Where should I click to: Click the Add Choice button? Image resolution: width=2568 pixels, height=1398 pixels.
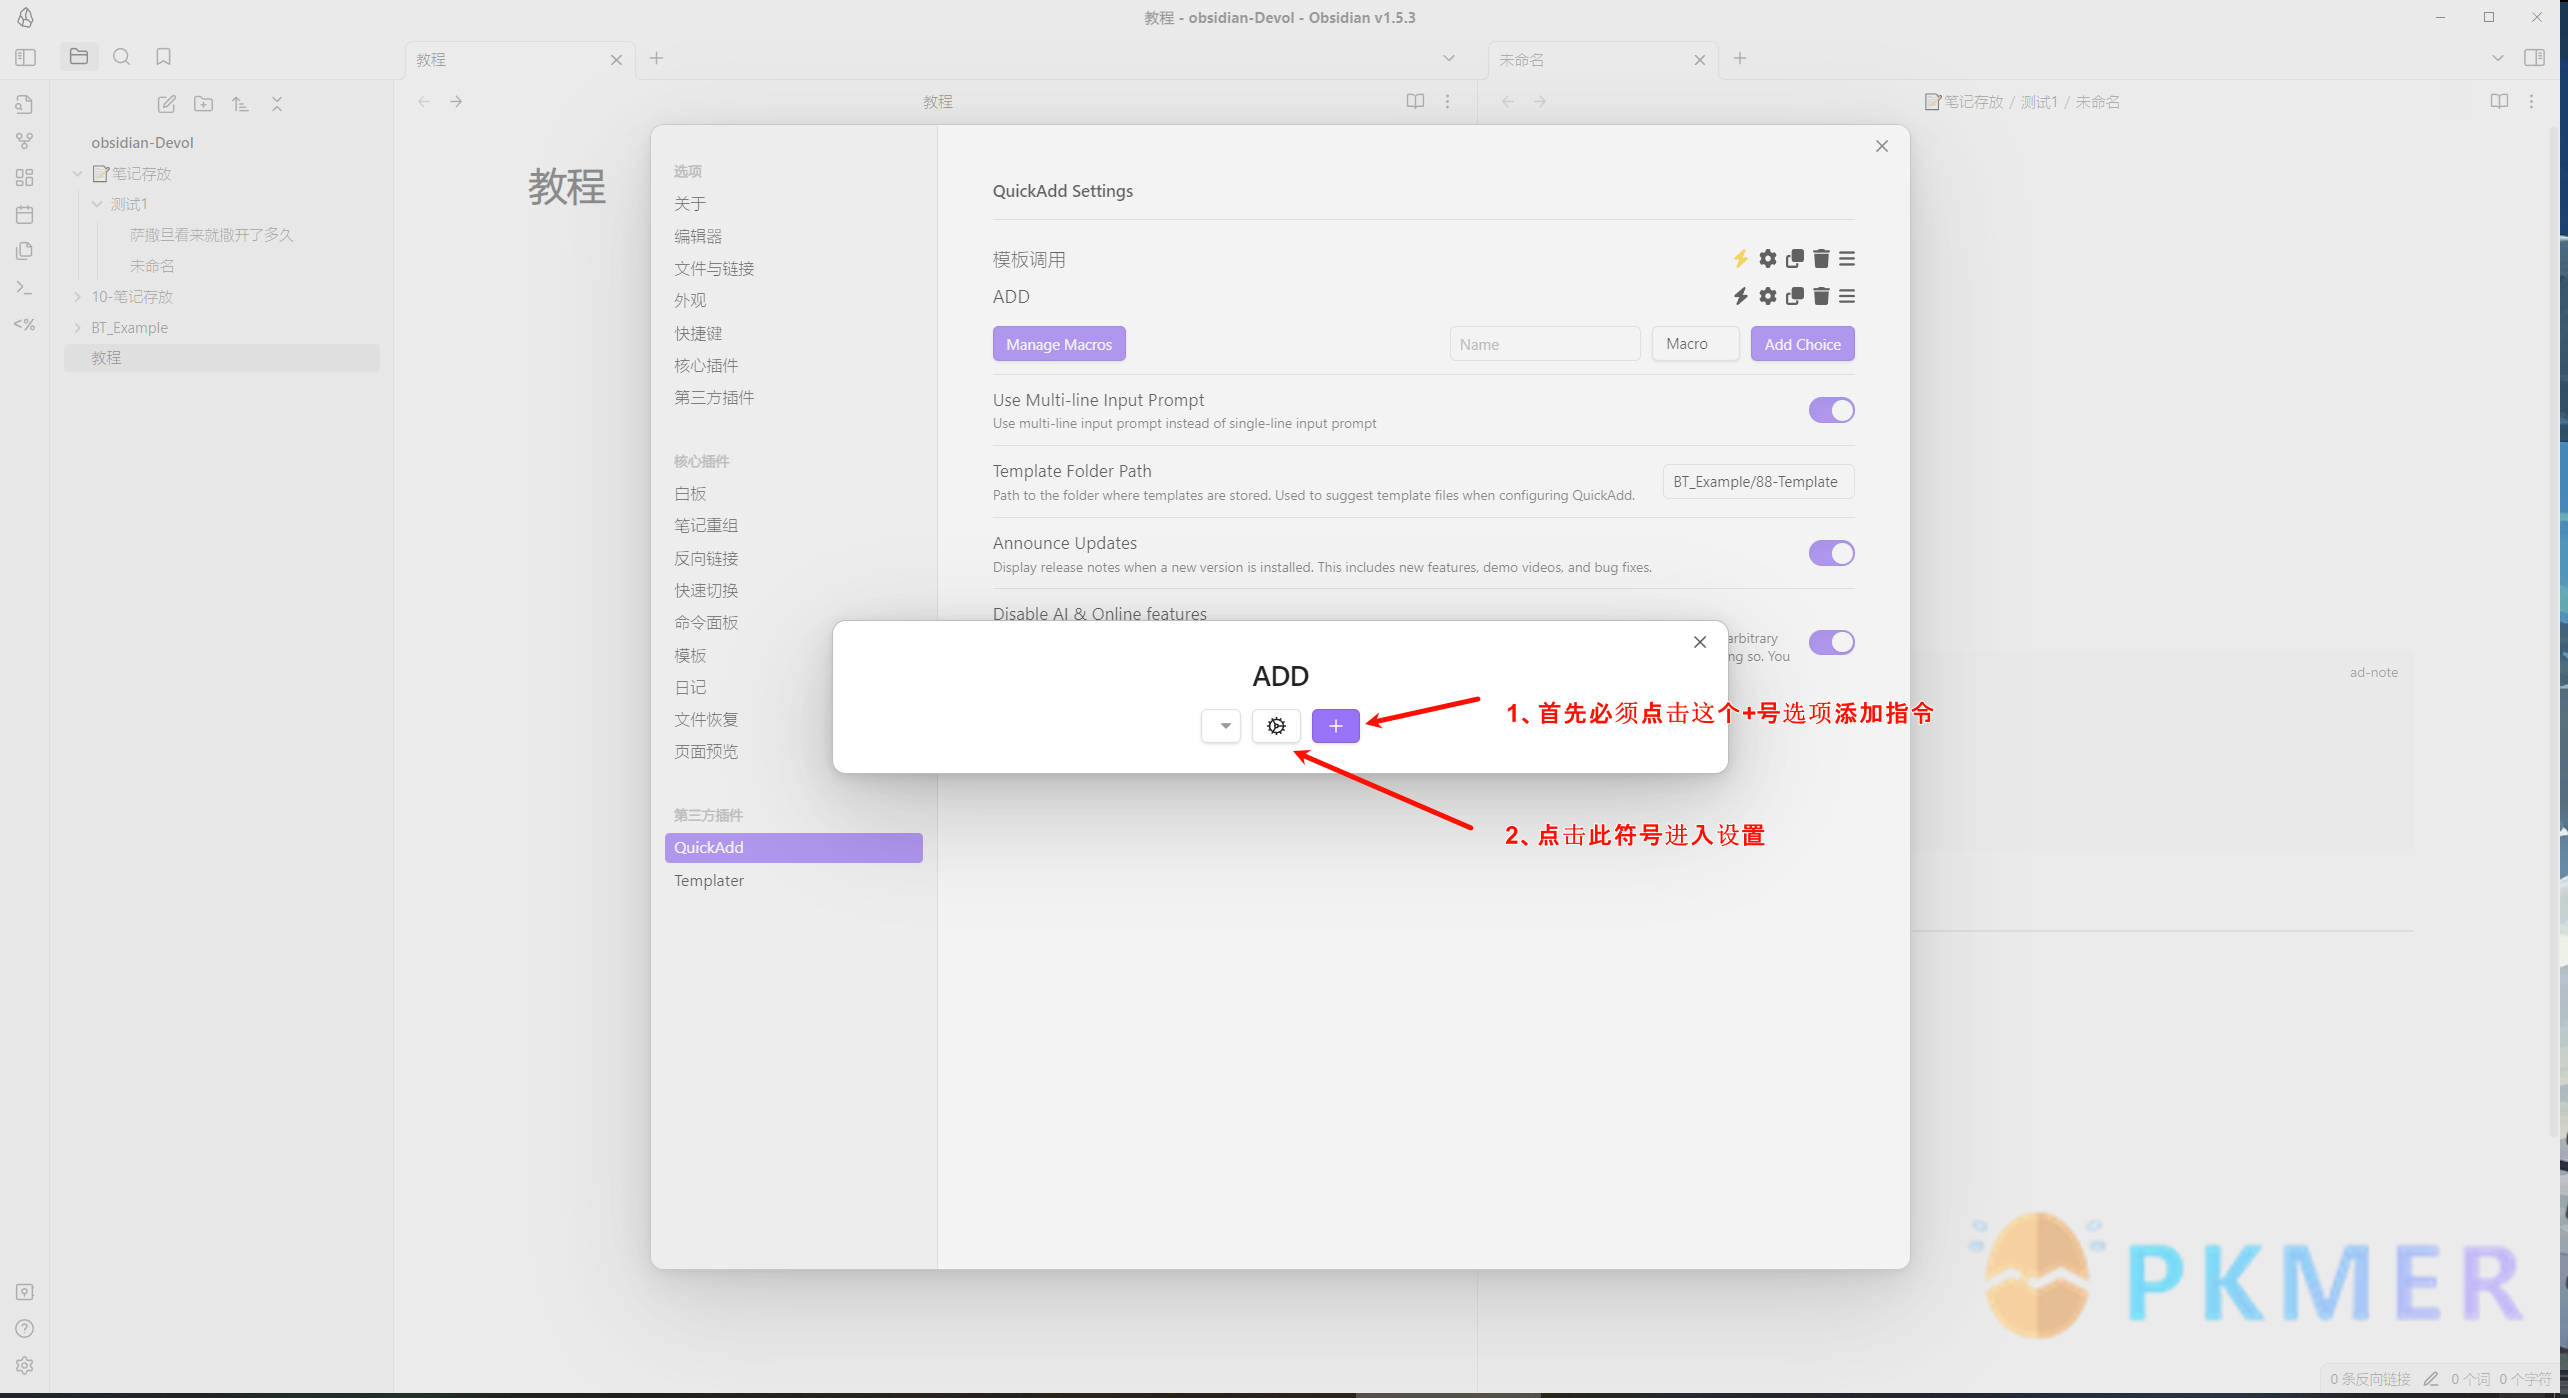click(1802, 344)
